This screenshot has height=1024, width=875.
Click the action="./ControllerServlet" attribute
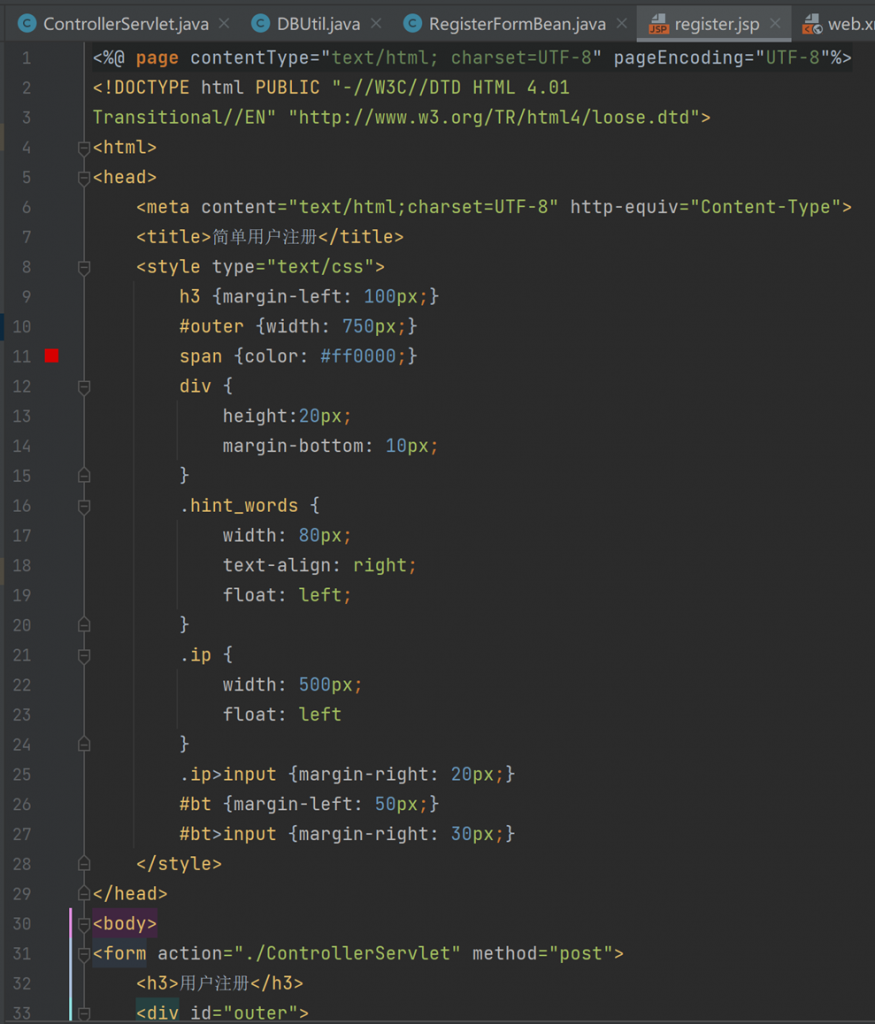pos(309,954)
